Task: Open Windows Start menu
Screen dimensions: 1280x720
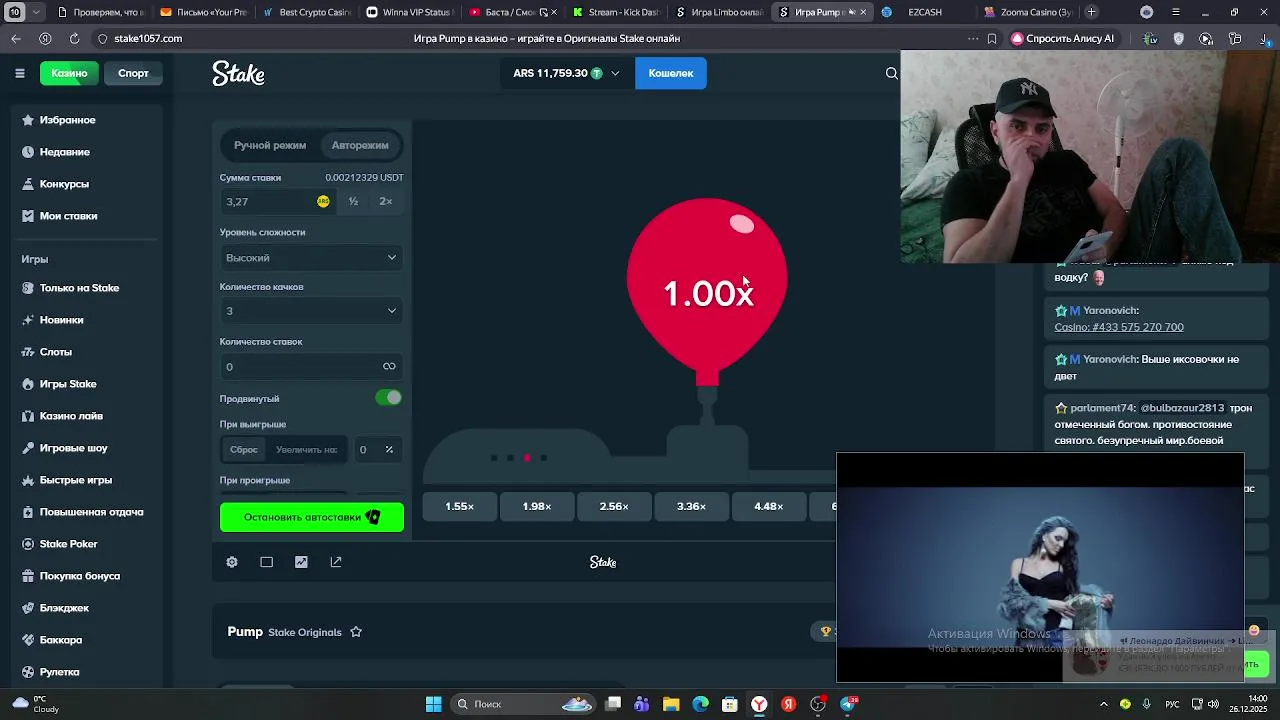Action: click(x=434, y=704)
